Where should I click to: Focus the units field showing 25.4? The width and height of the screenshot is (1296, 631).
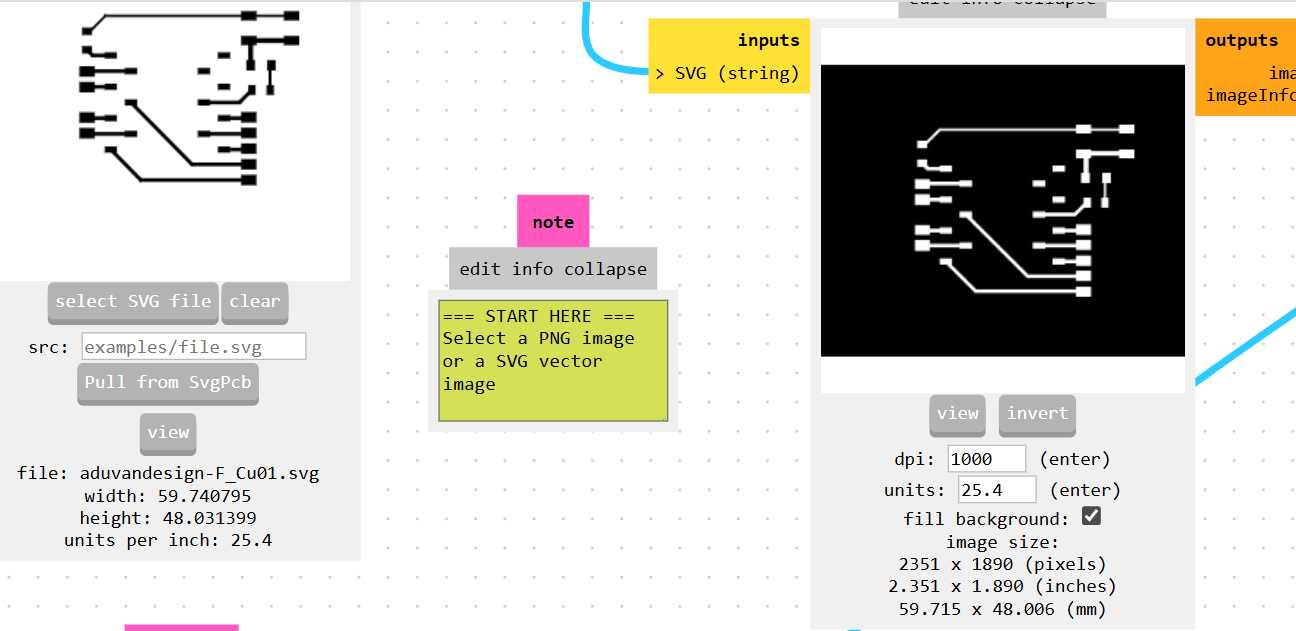coord(997,490)
